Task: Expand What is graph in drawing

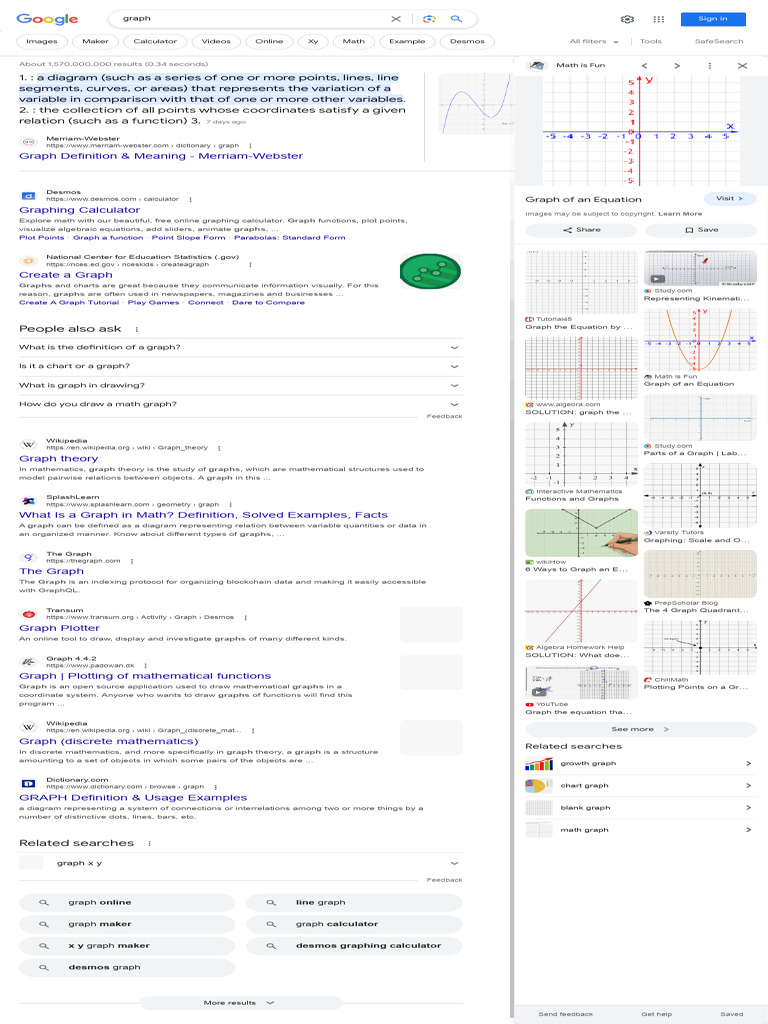Action: tap(240, 385)
